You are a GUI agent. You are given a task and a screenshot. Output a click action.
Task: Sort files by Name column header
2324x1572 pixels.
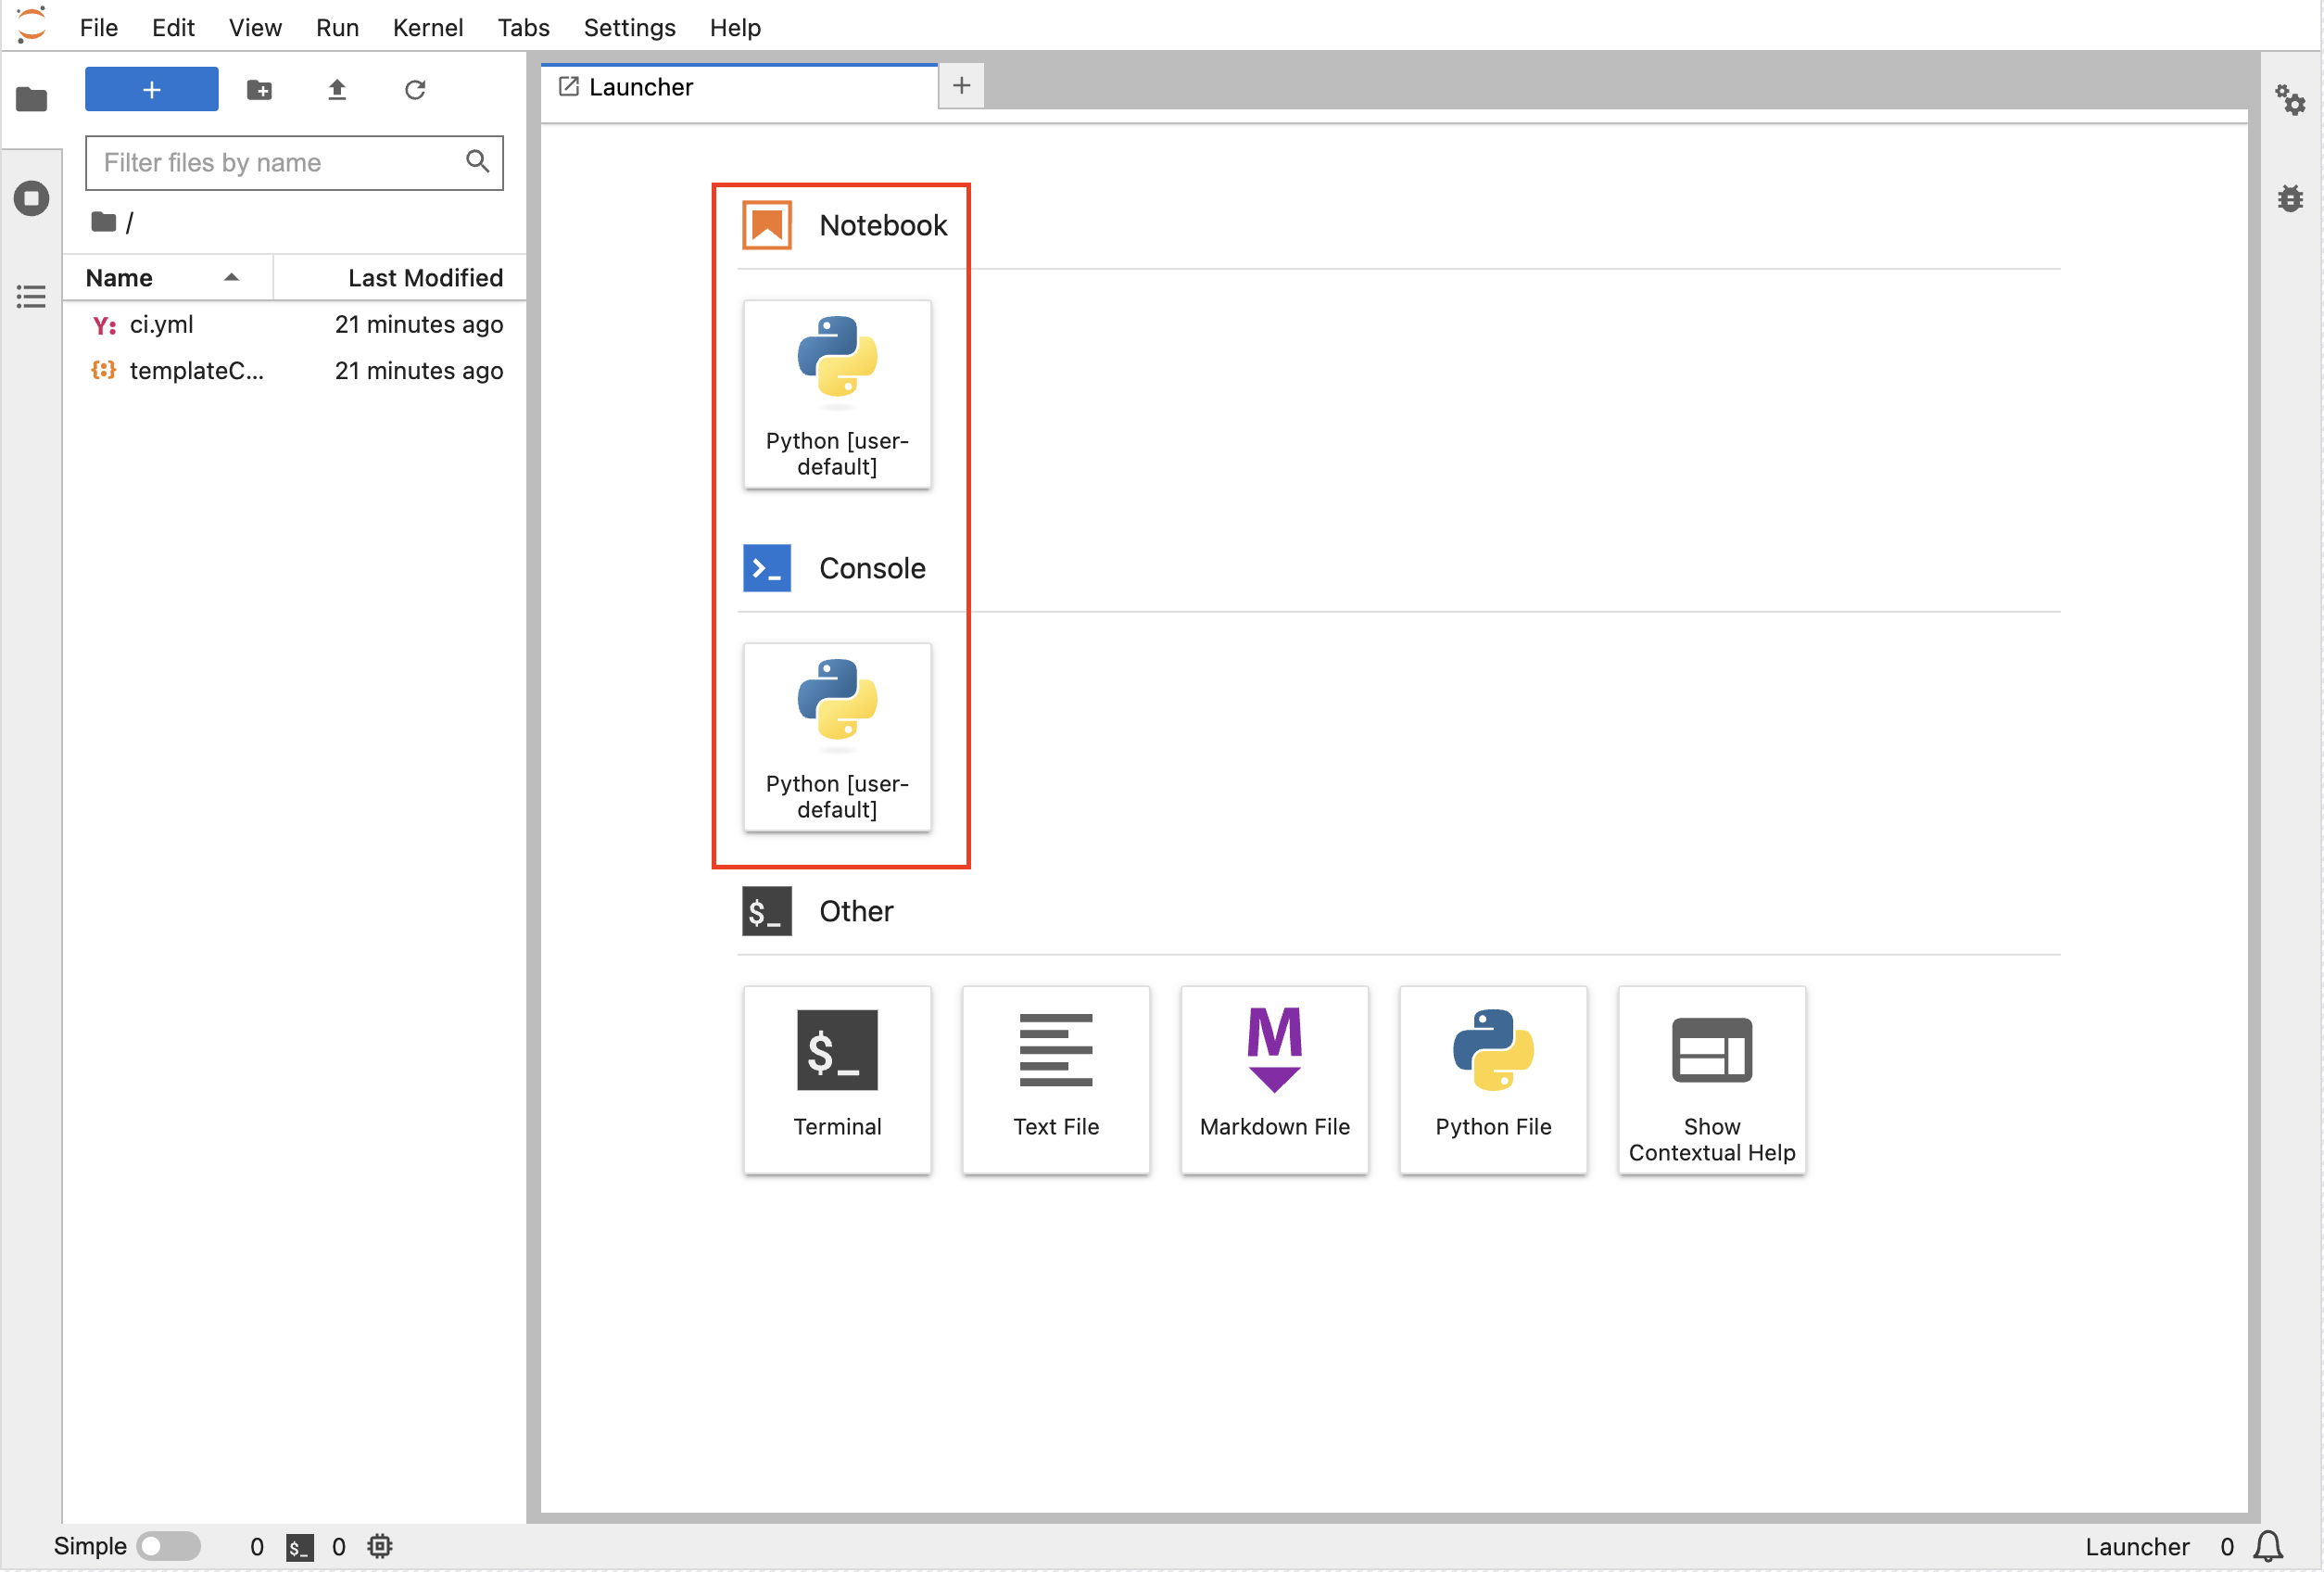168,278
